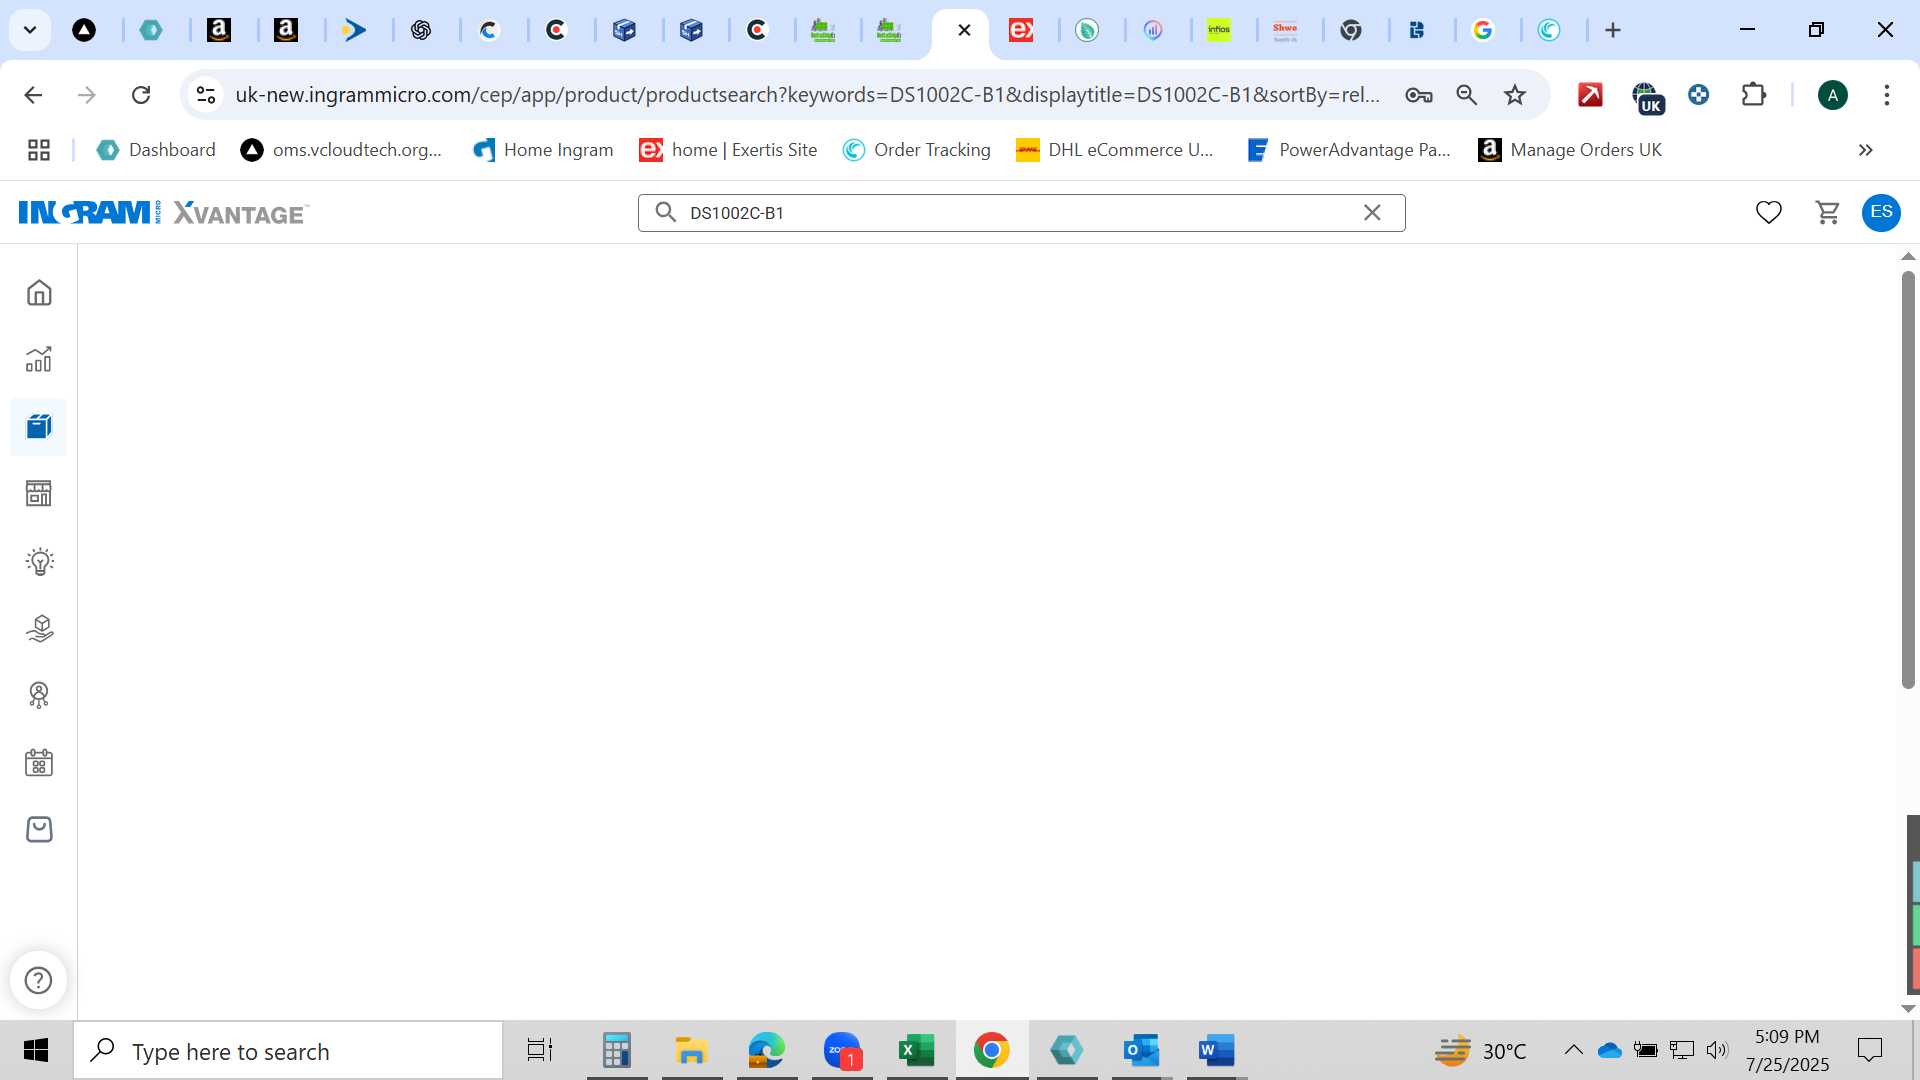This screenshot has height=1080, width=1920.
Task: Open File Explorer from the taskbar
Action: (x=691, y=1050)
